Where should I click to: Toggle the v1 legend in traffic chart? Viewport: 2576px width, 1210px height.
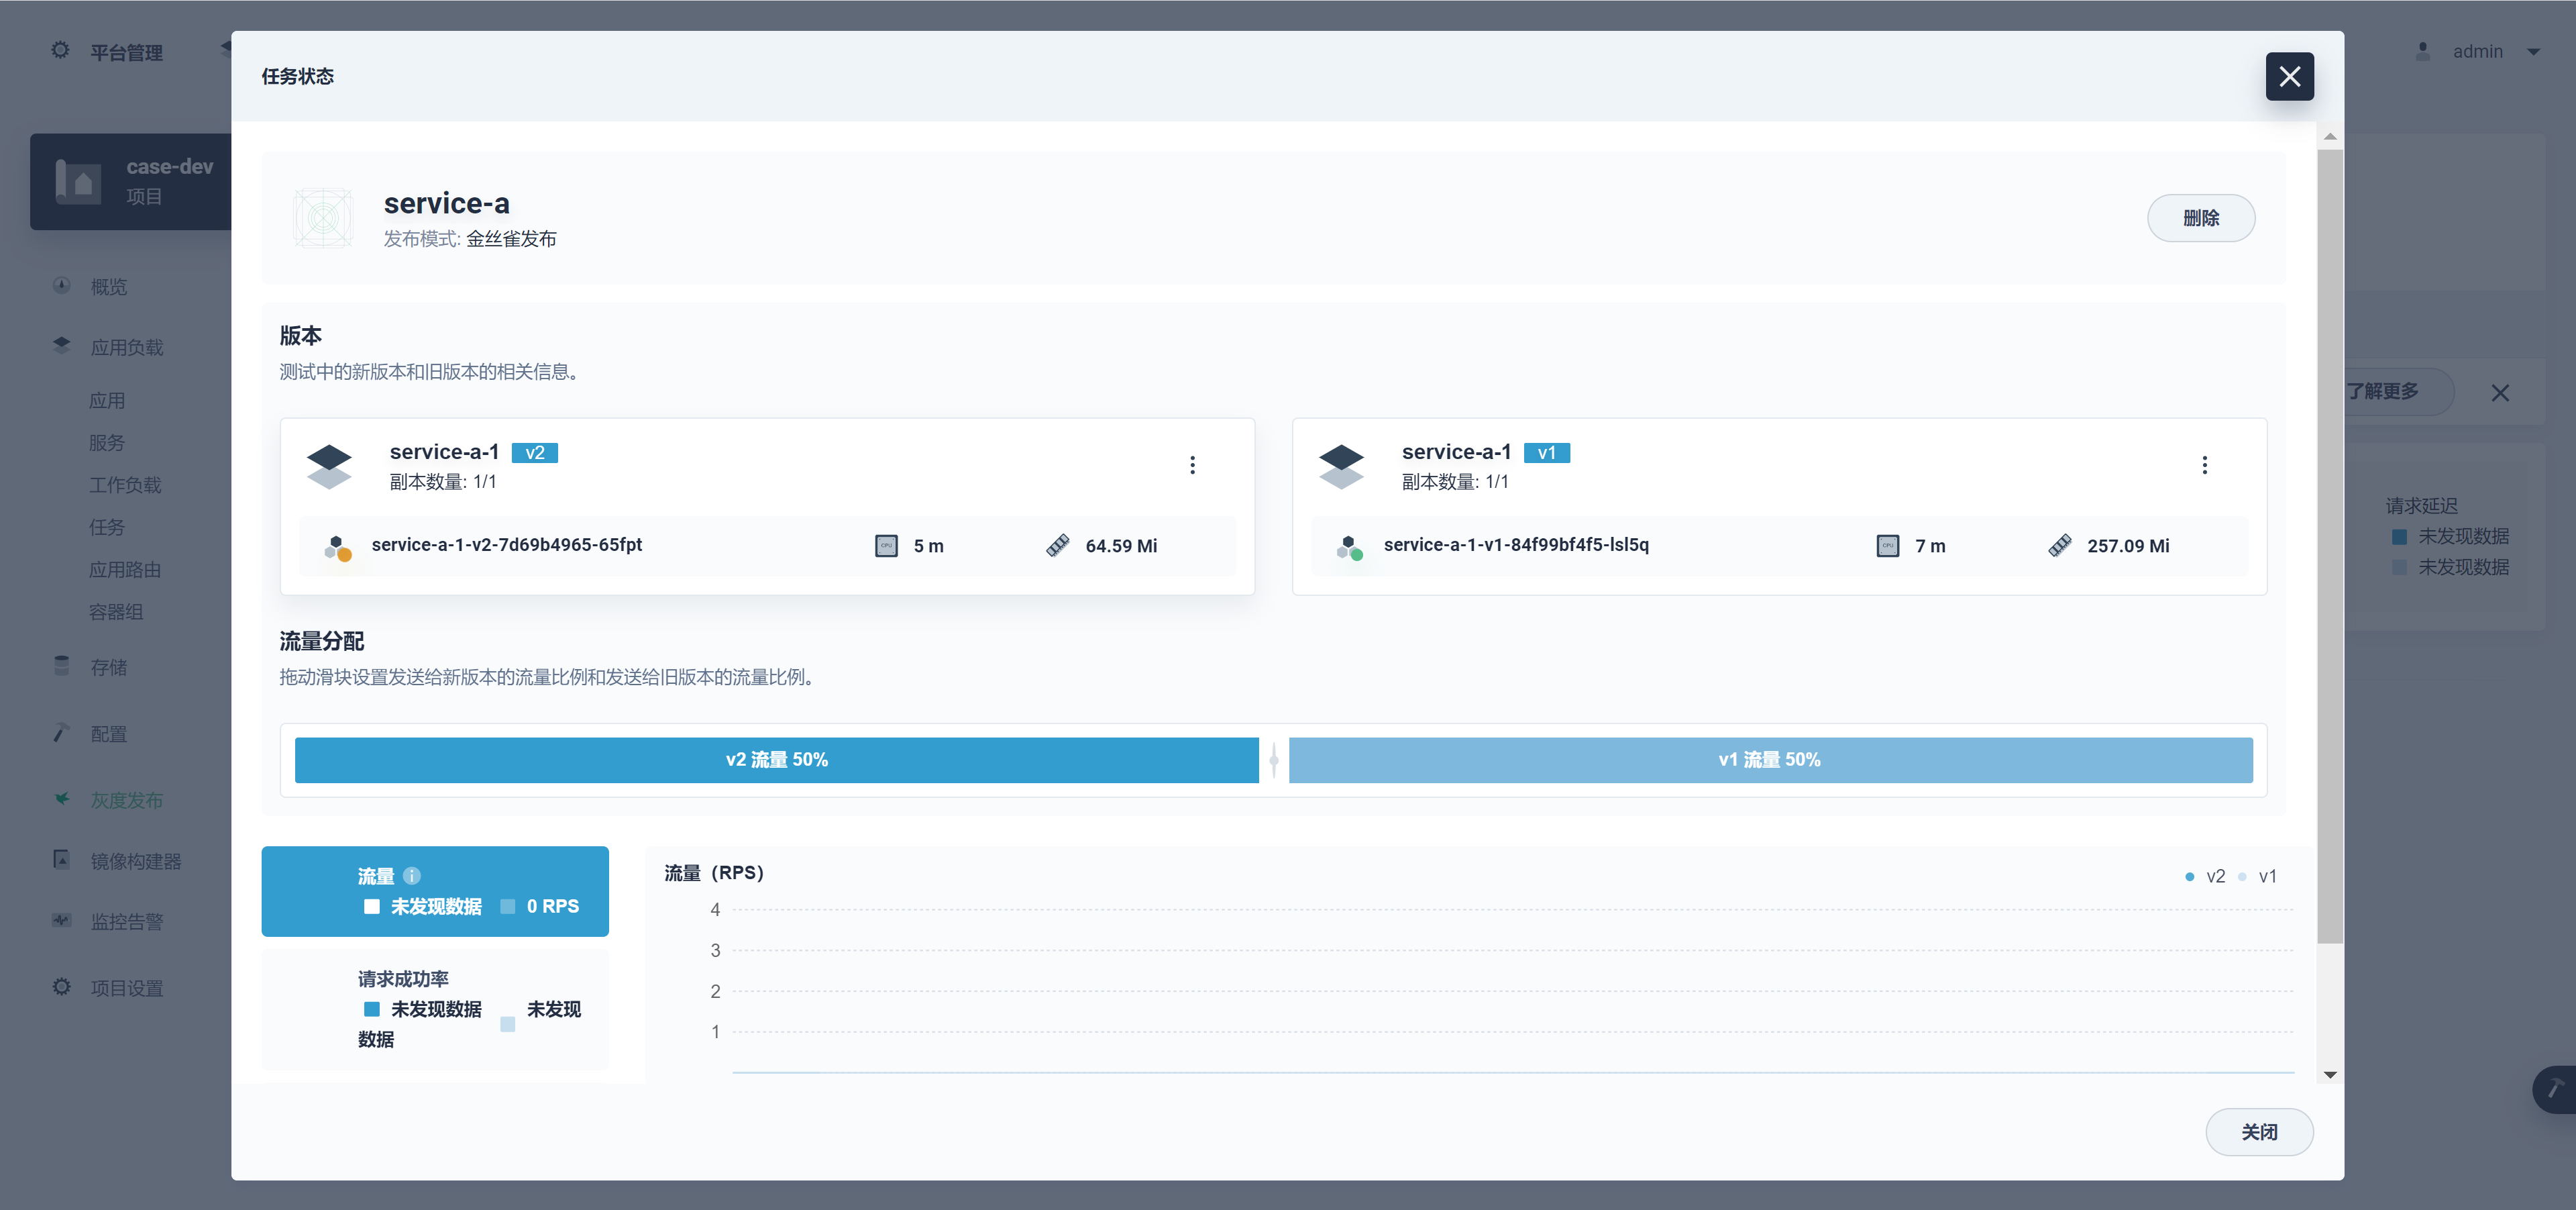(x=2258, y=876)
